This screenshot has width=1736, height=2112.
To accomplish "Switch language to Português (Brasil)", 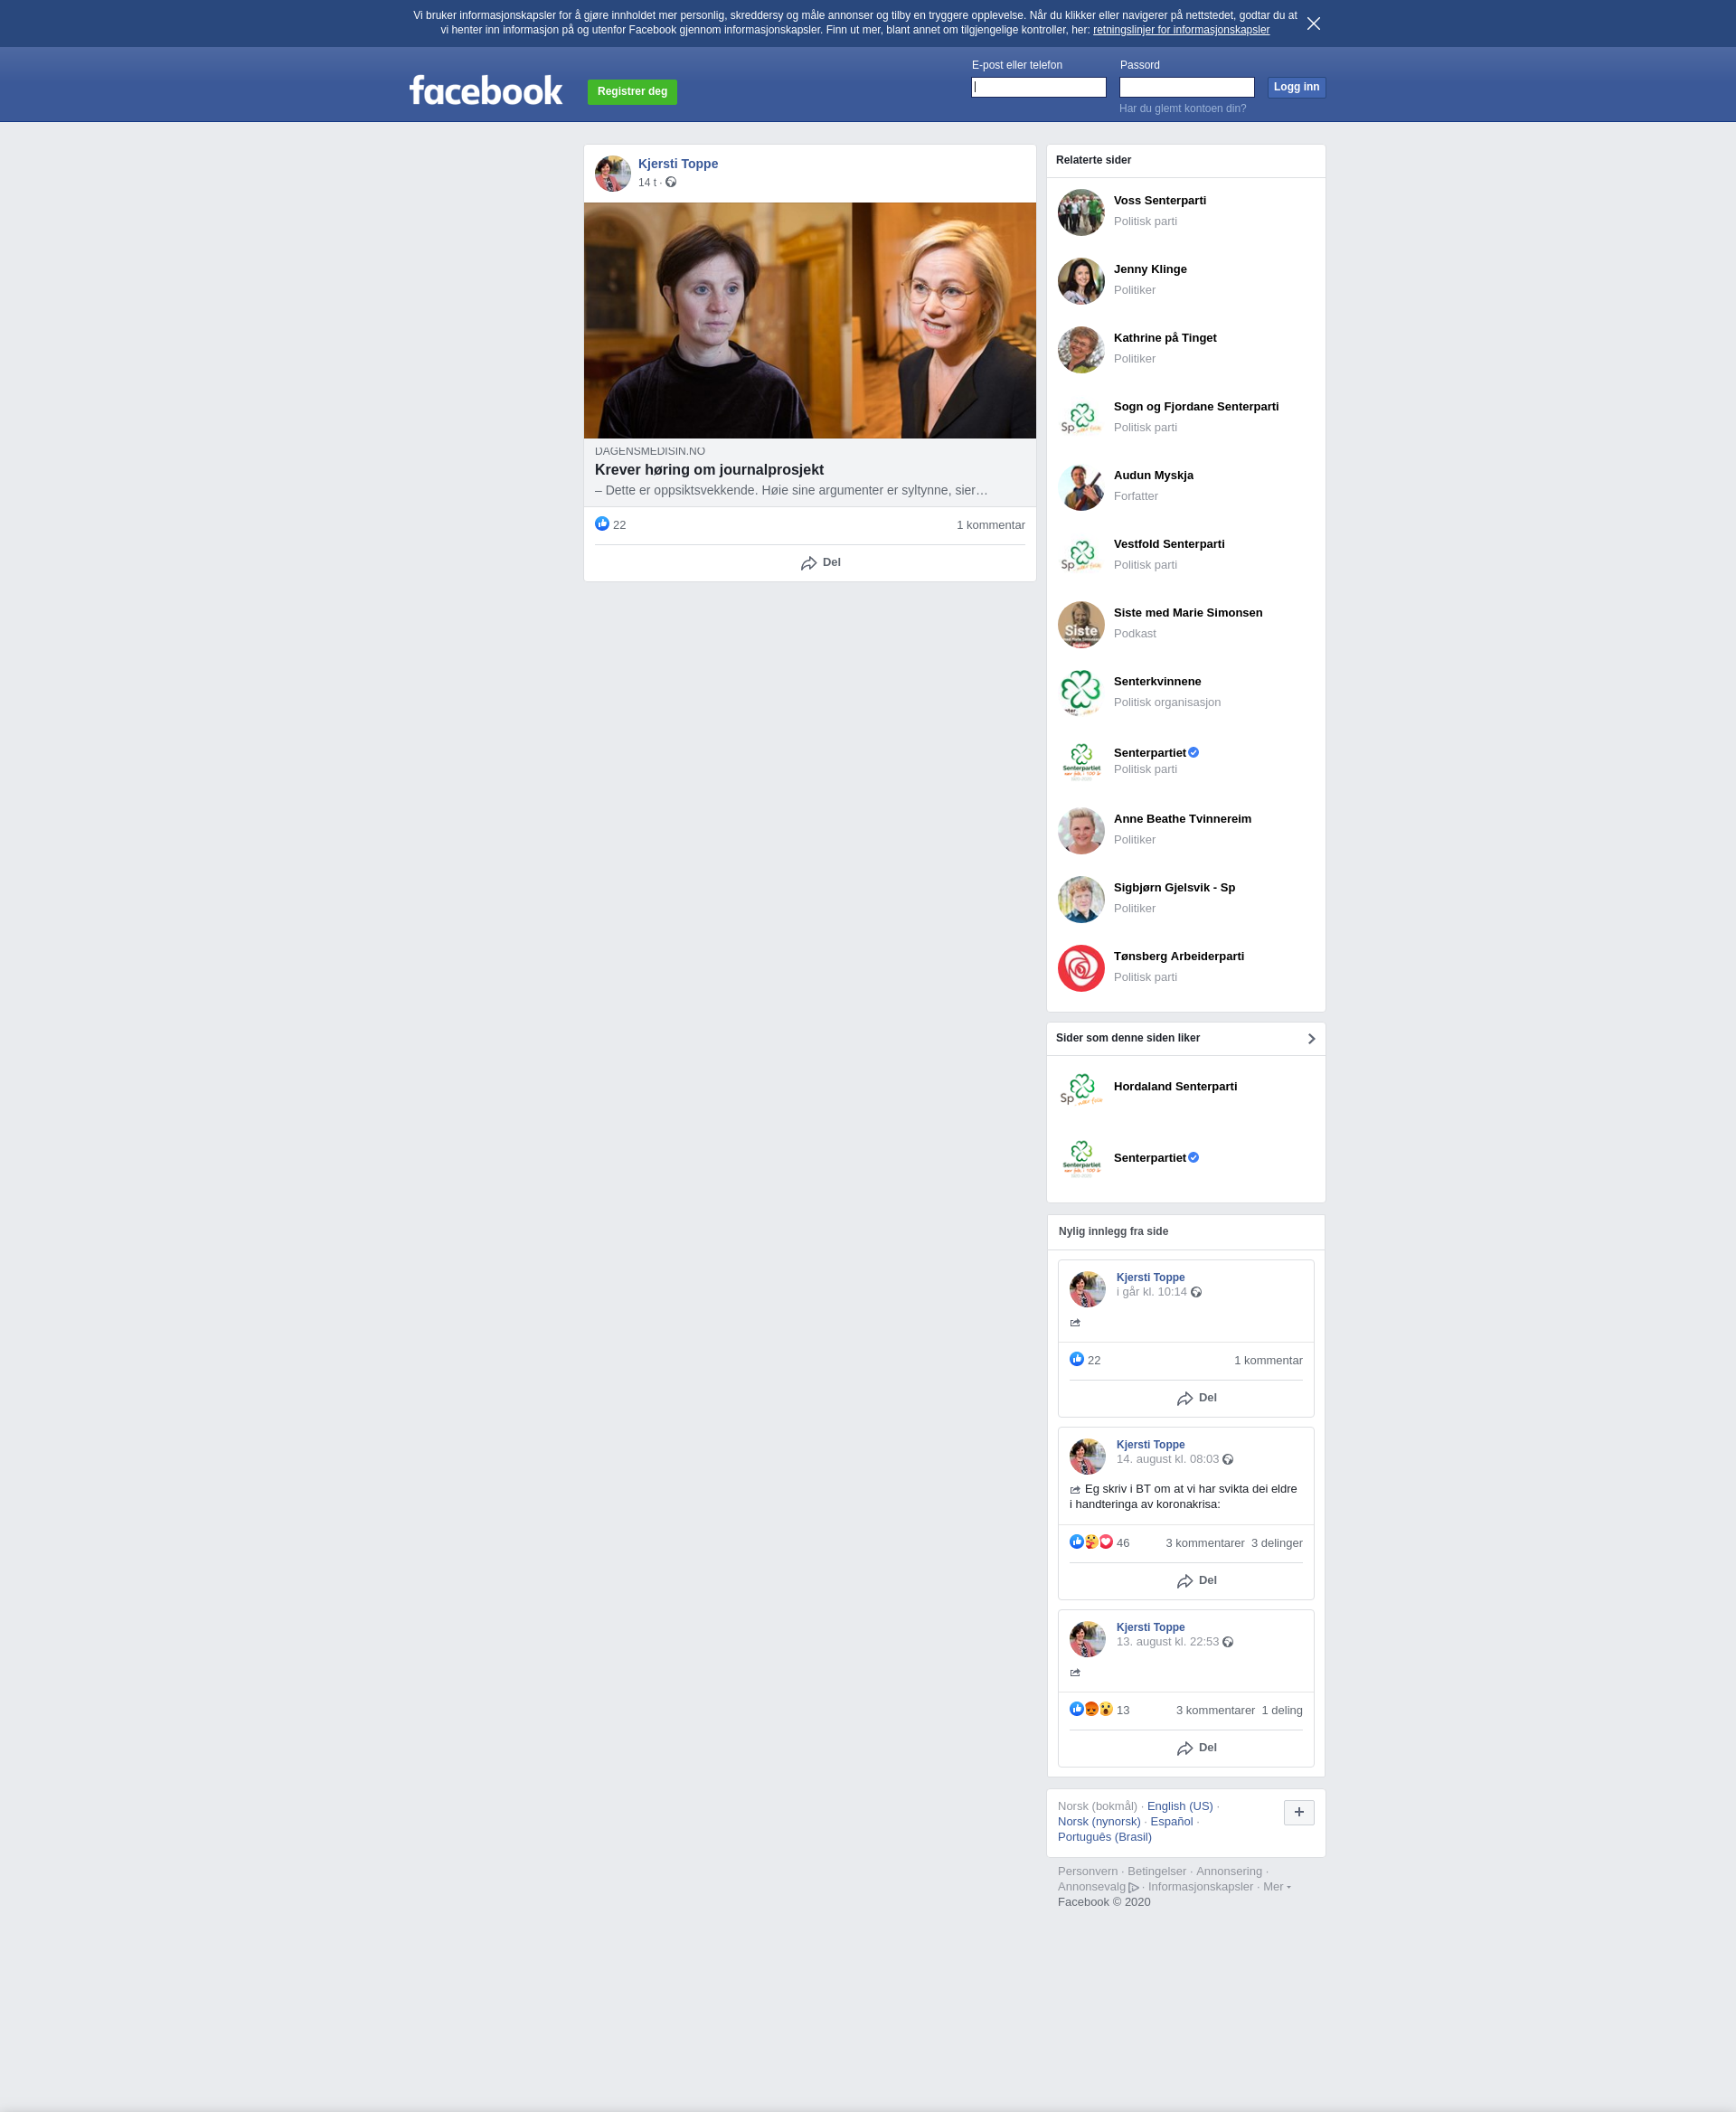I will [1104, 1837].
